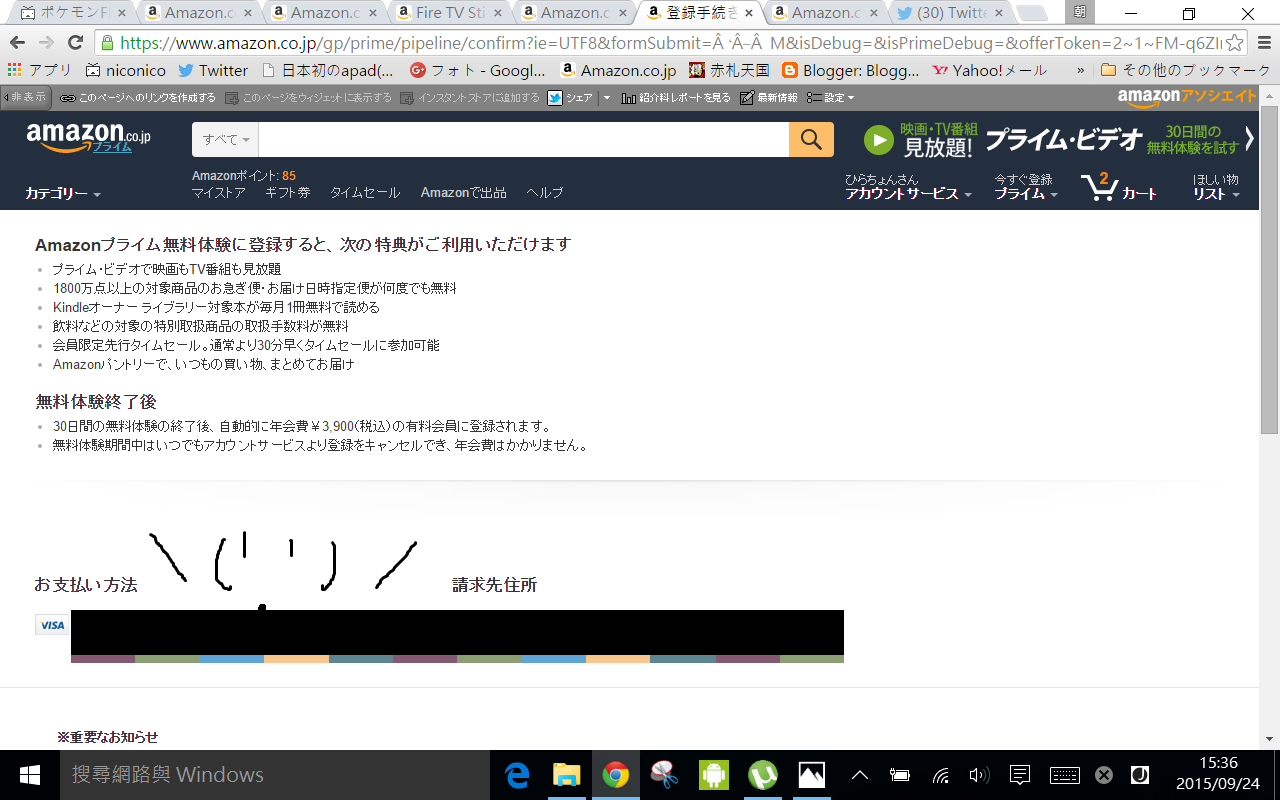The height and width of the screenshot is (800, 1280).
Task: Switch to the (30) Twitter tab
Action: (x=950, y=13)
